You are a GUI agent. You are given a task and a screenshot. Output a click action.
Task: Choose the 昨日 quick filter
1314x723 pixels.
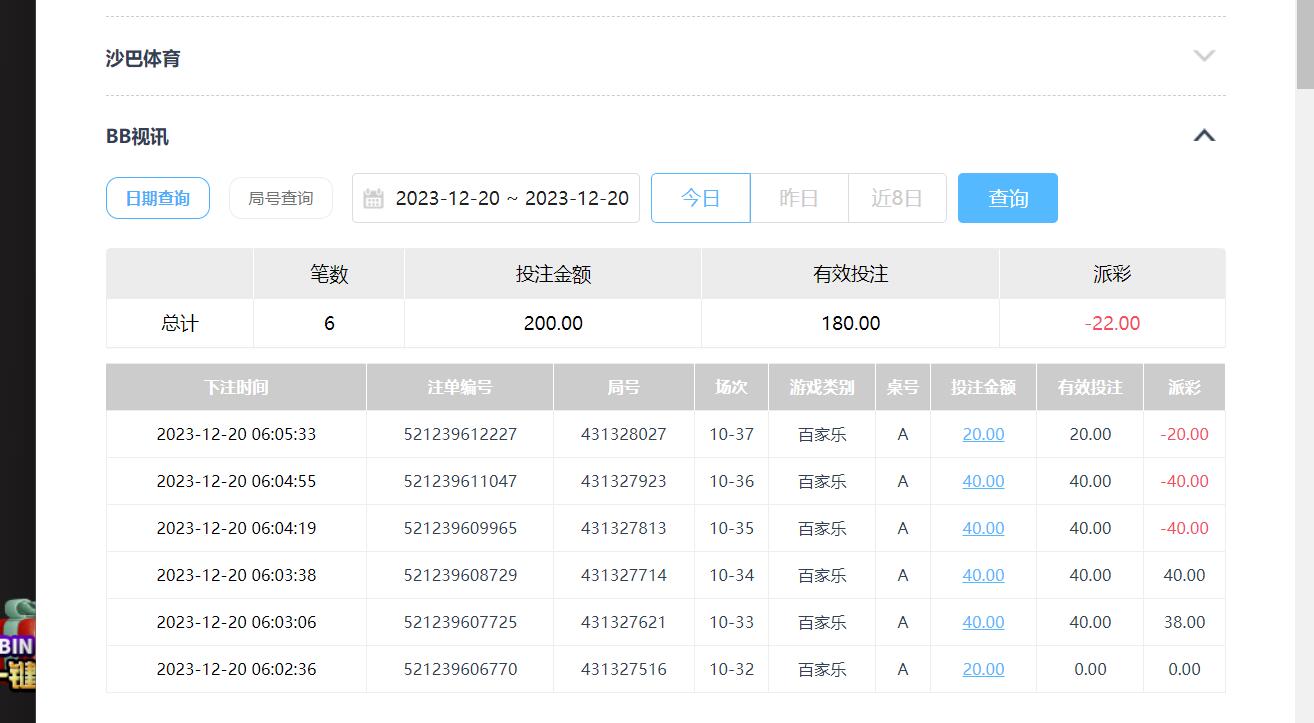[799, 198]
